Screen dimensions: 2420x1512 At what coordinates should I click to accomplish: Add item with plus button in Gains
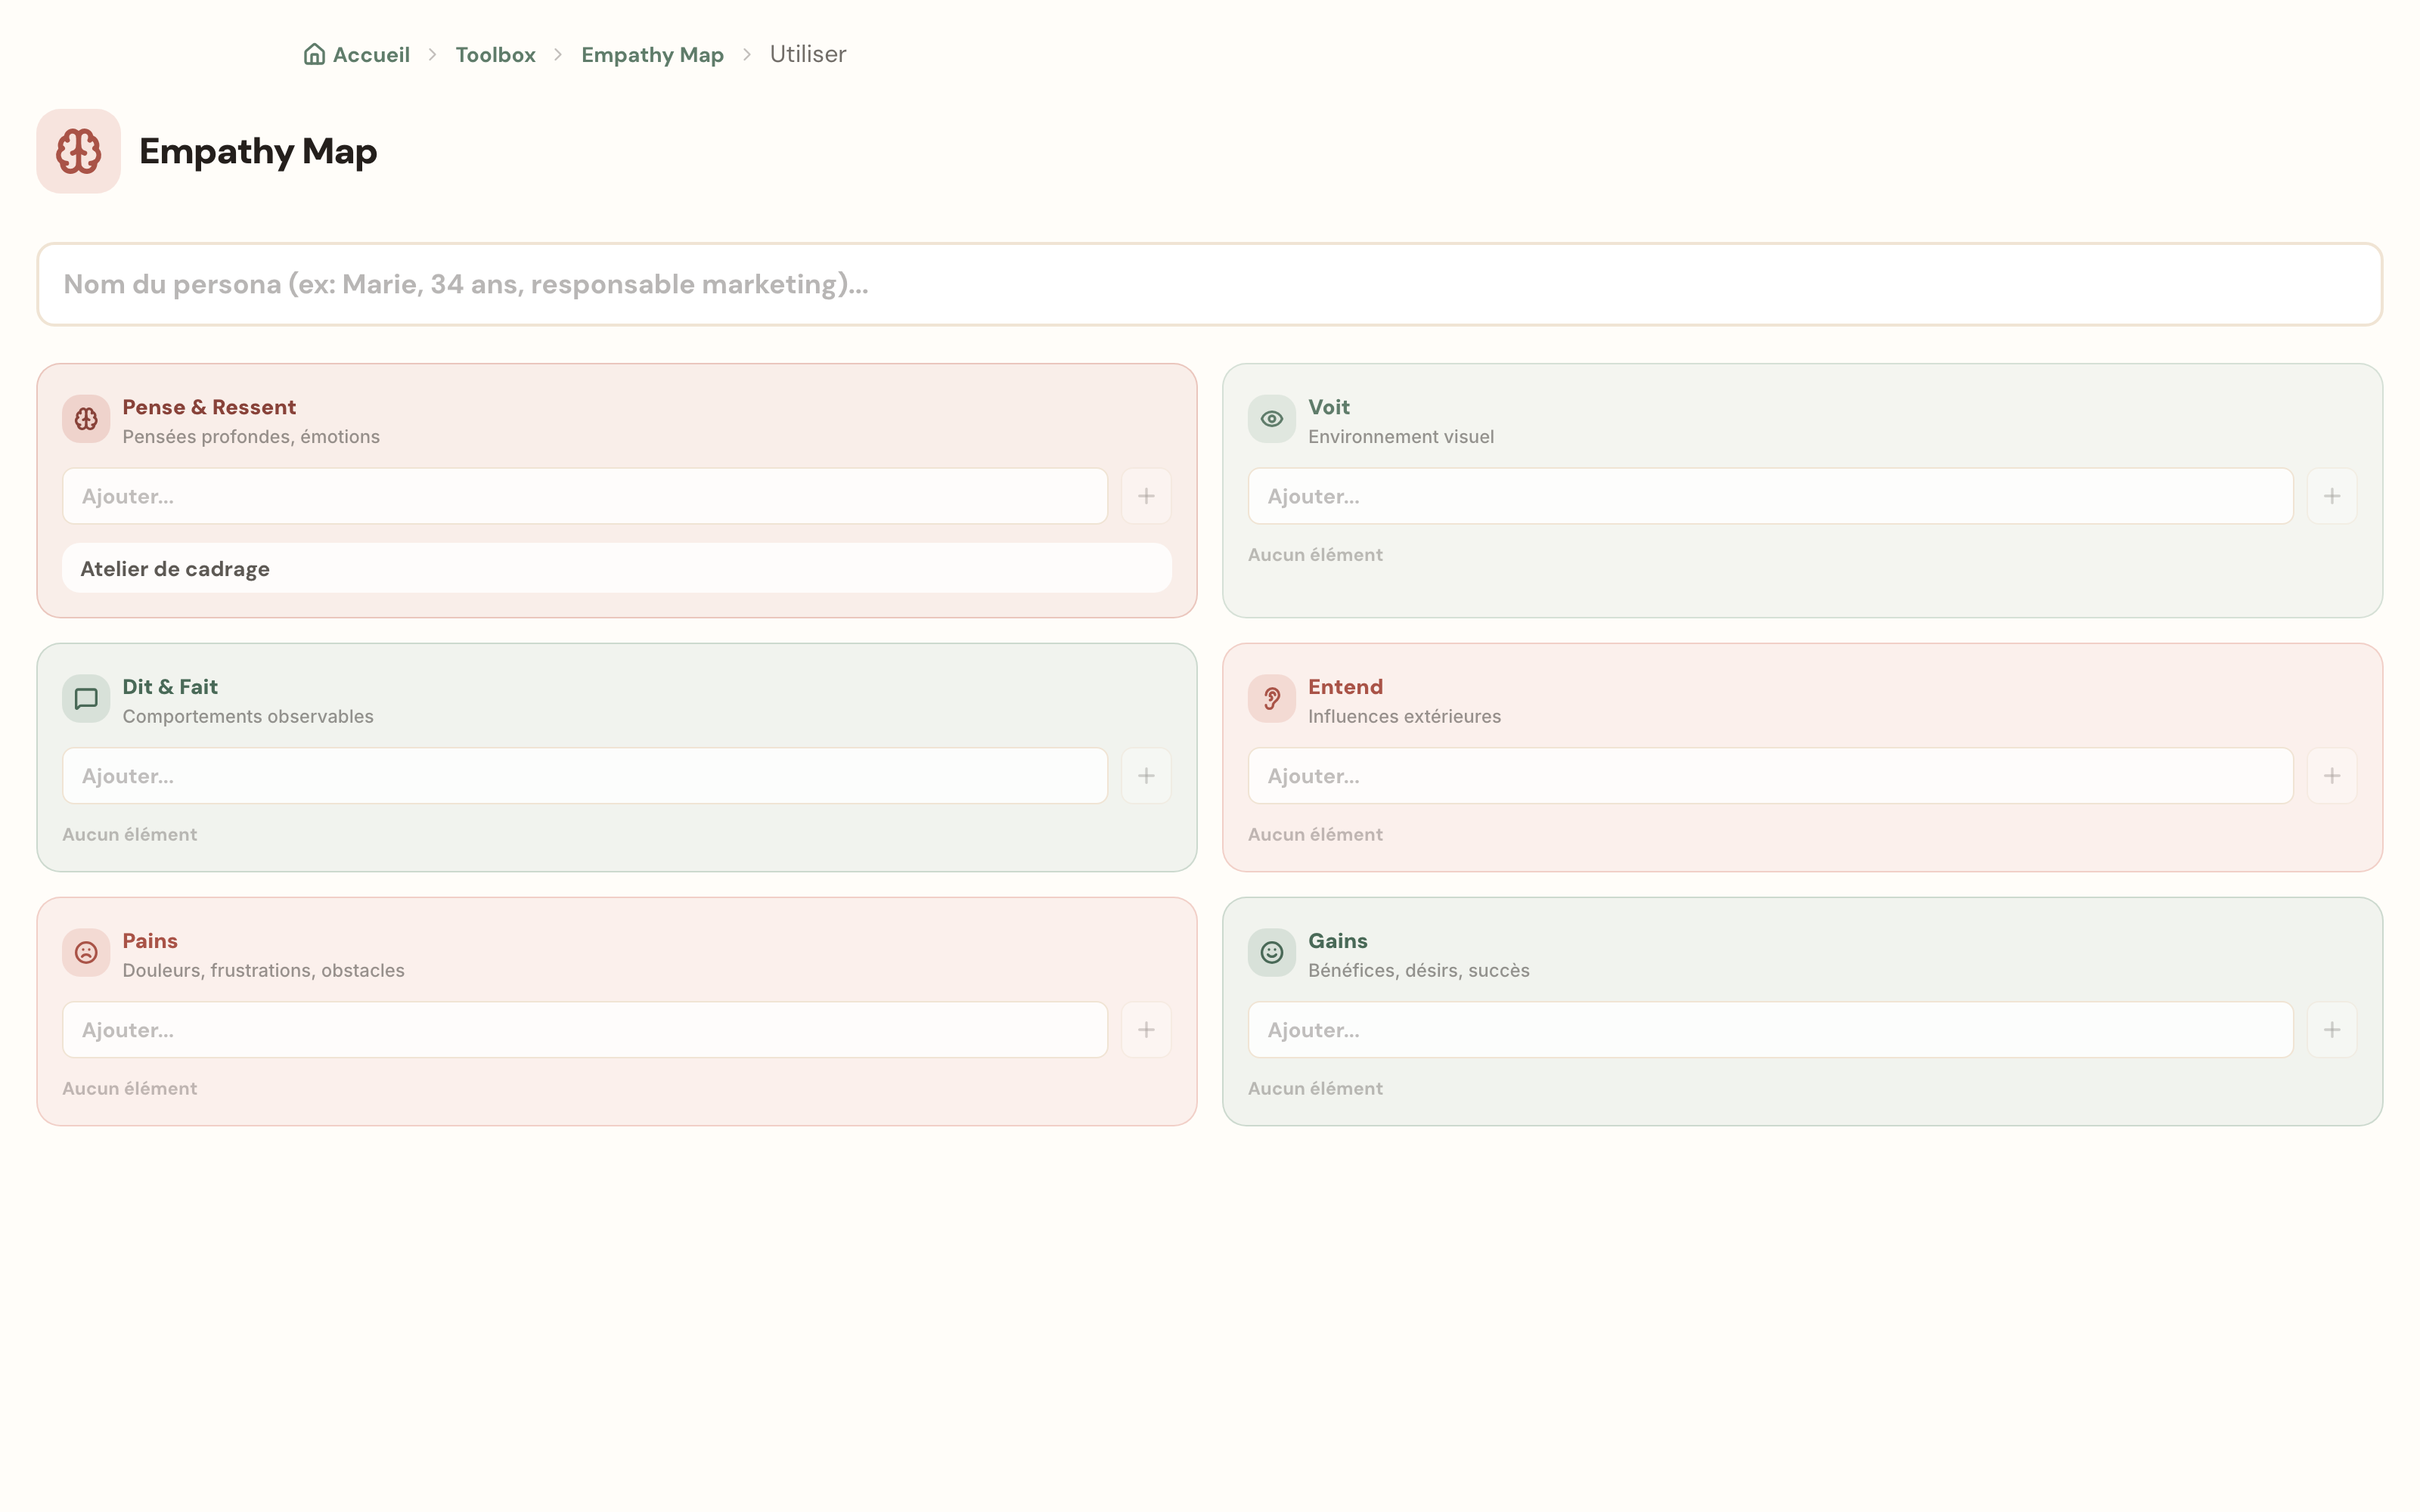pos(2332,1030)
